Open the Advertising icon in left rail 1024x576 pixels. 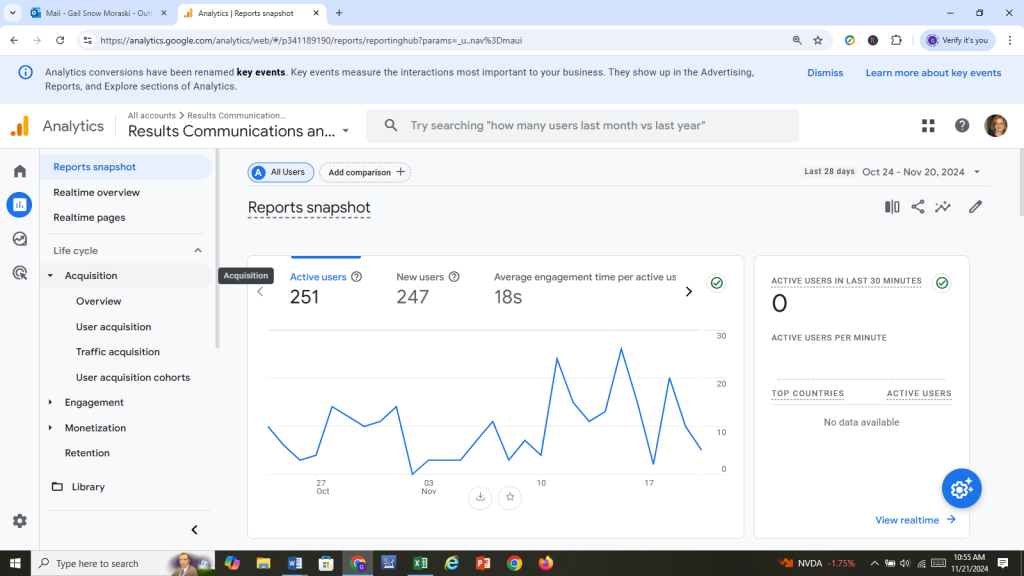pyautogui.click(x=20, y=273)
